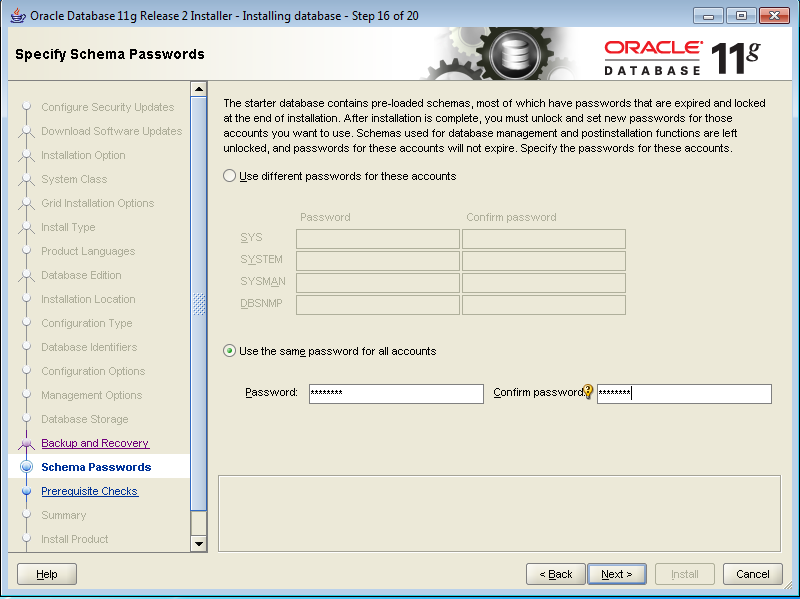Click the sidebar scroll up arrow
Image resolution: width=800 pixels, height=599 pixels.
tap(198, 89)
